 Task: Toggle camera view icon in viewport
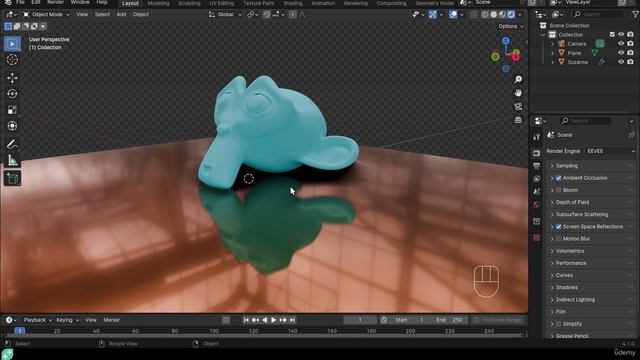tap(518, 107)
